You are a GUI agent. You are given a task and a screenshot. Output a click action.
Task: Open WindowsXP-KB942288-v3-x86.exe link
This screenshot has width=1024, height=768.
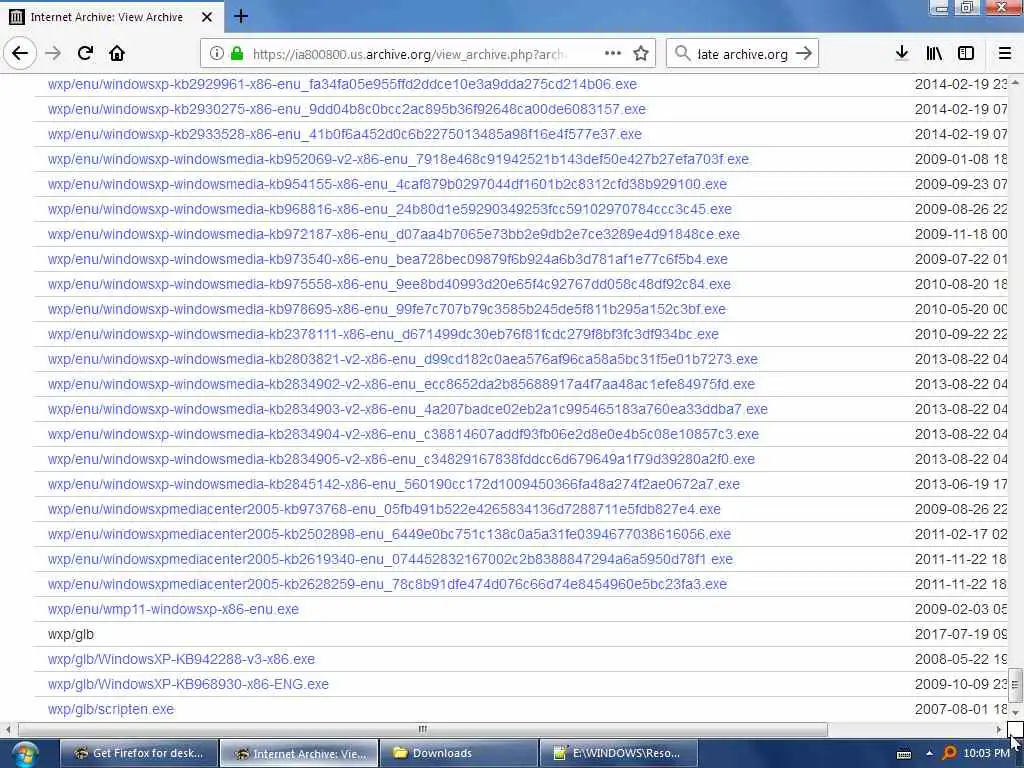click(181, 660)
